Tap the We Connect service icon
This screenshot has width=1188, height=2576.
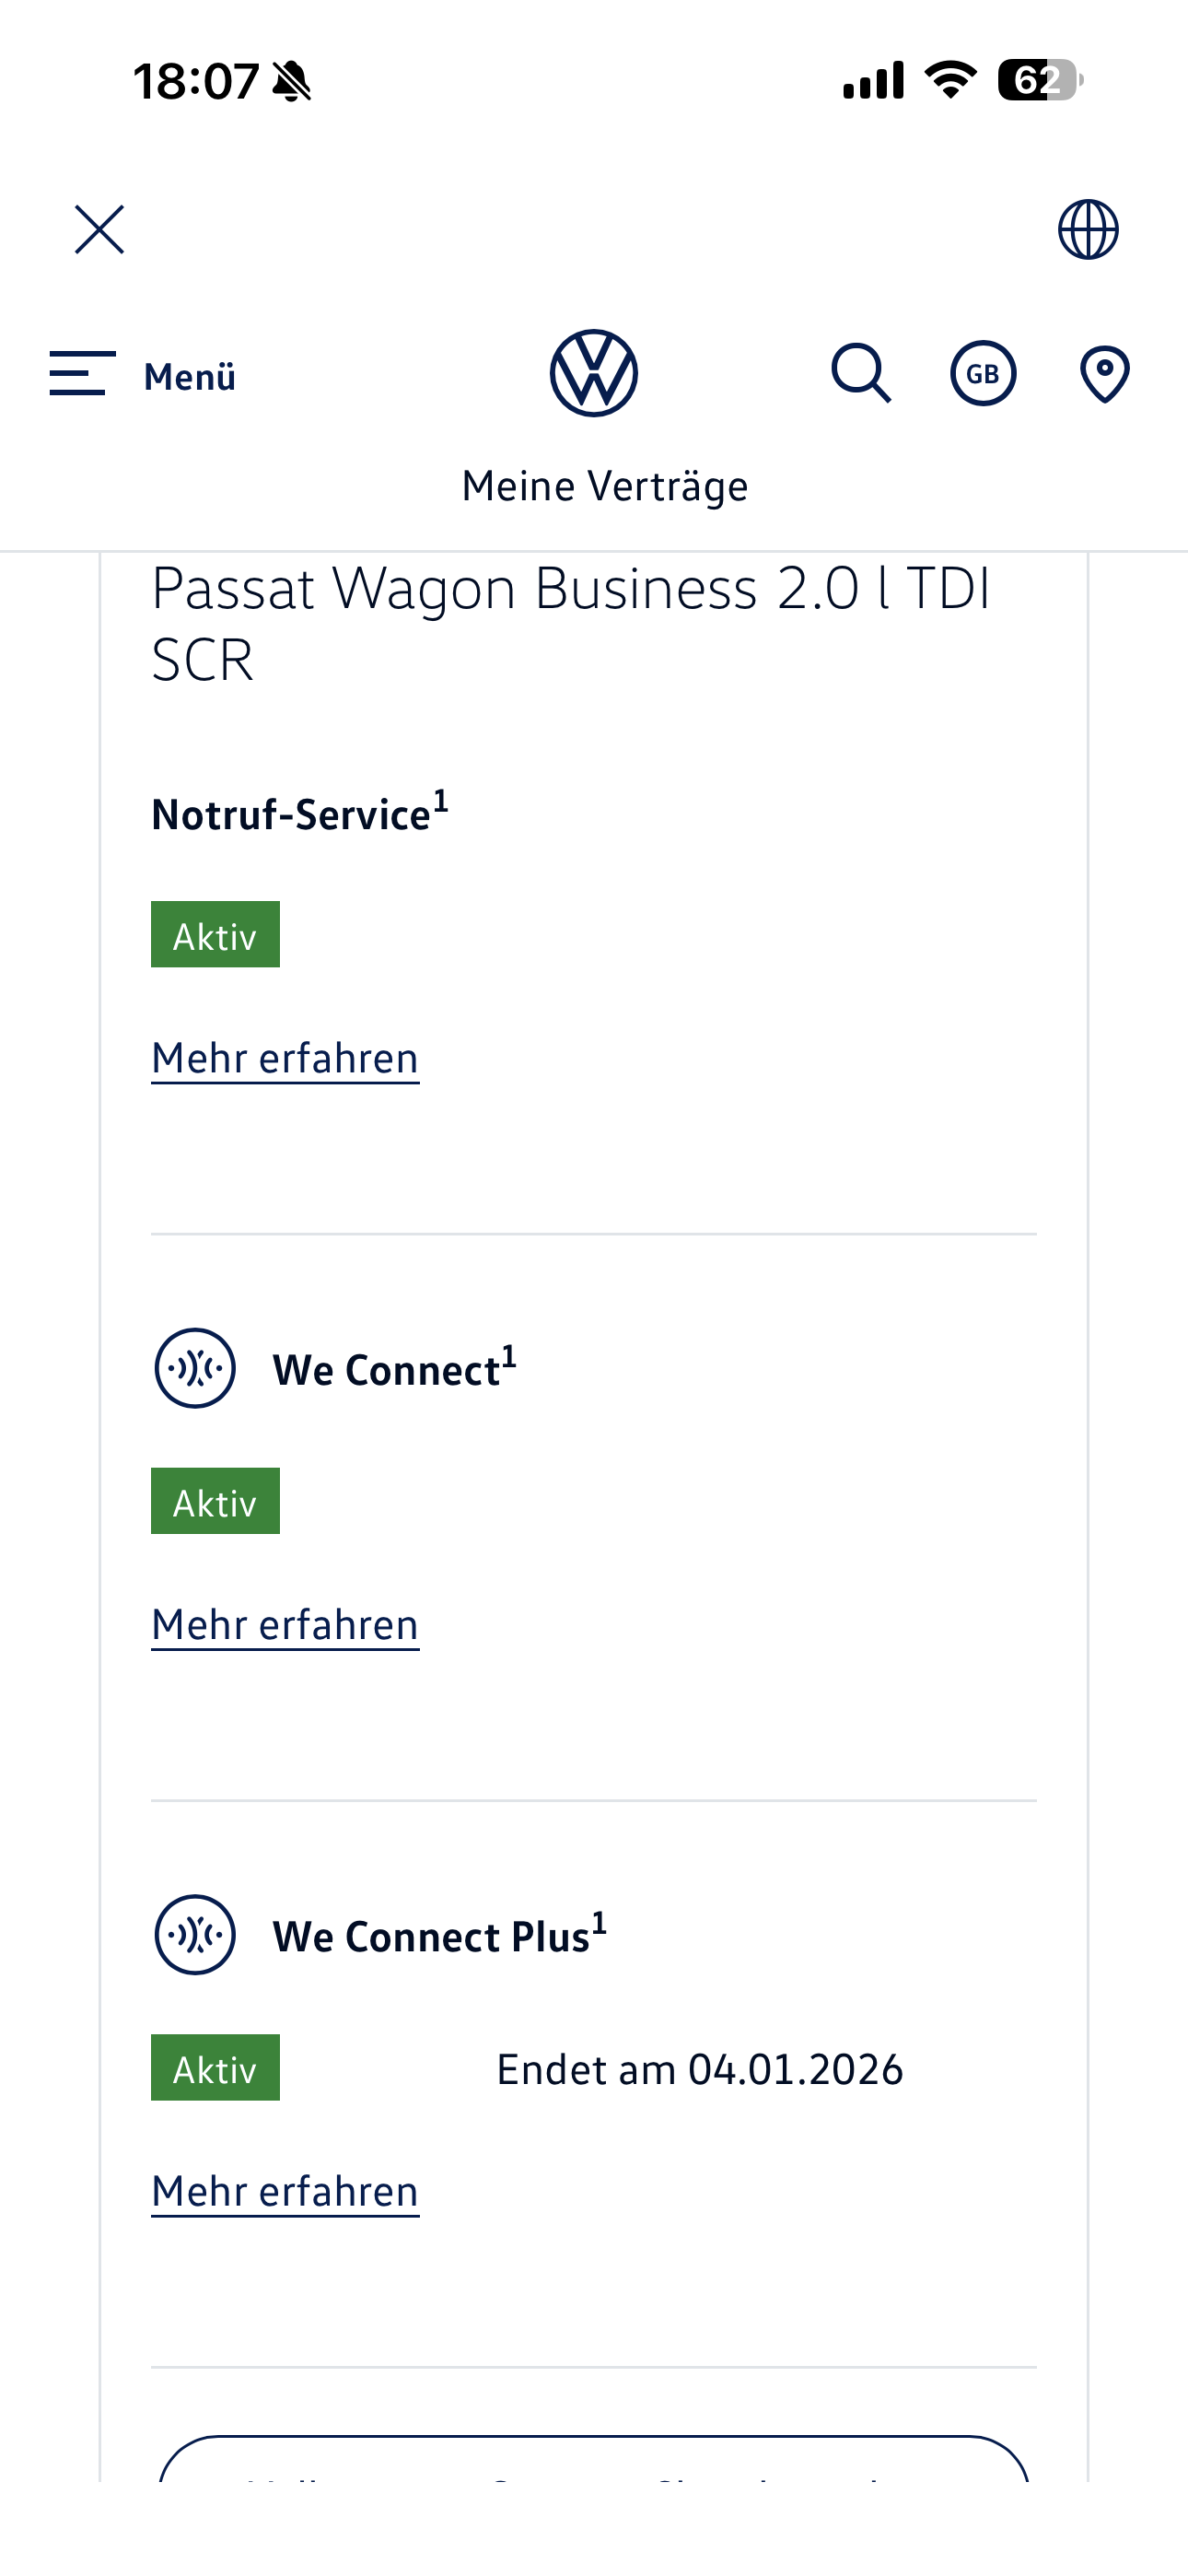pyautogui.click(x=195, y=1368)
